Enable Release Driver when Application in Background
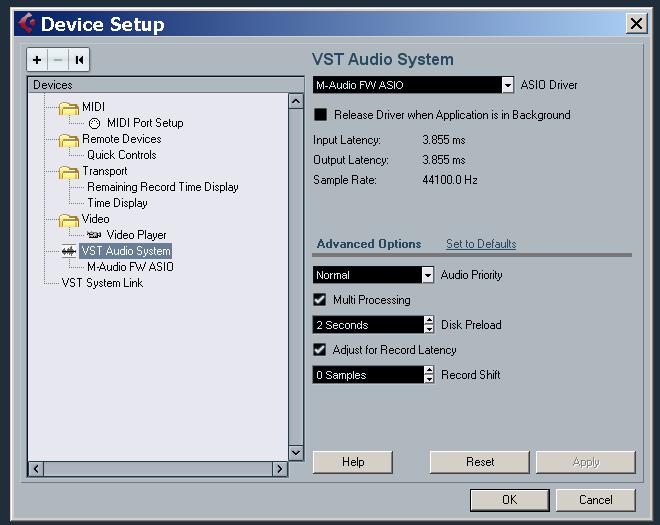Viewport: 660px width, 525px height. coord(321,115)
